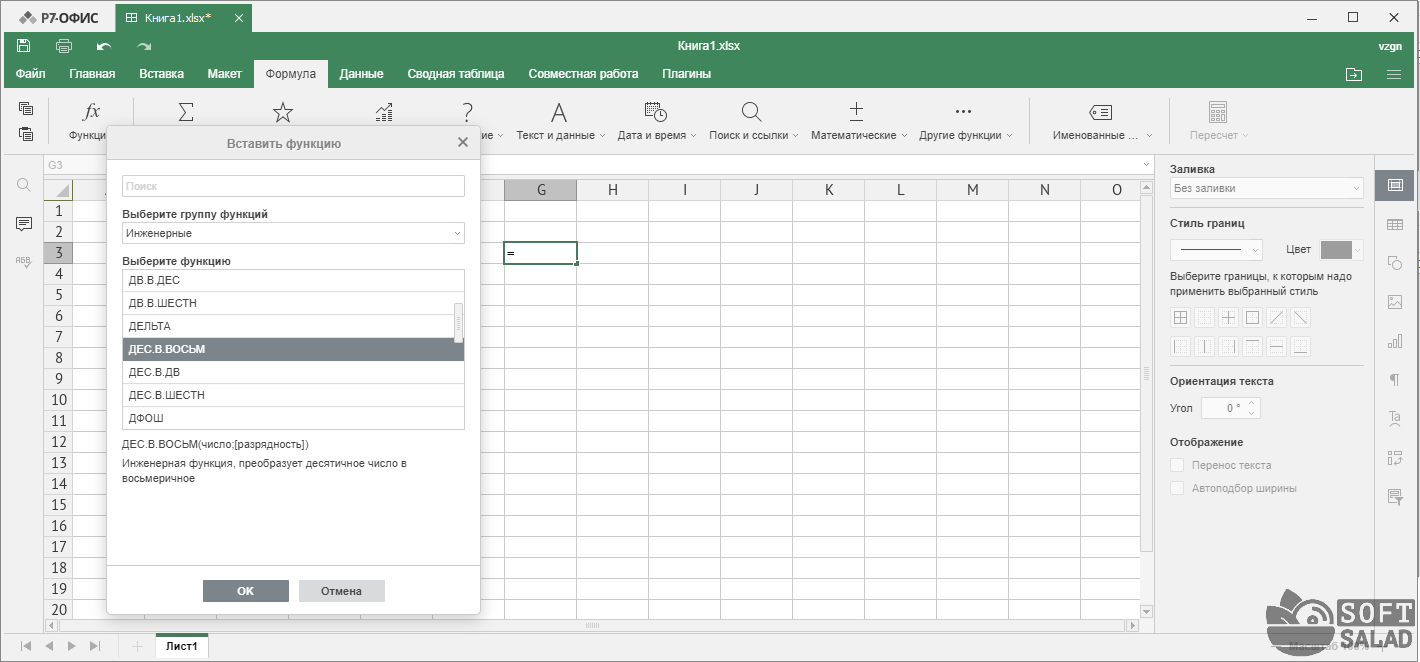This screenshot has width=1420, height=662.
Task: Open the search magnifier in left sidebar
Action: pyautogui.click(x=24, y=185)
